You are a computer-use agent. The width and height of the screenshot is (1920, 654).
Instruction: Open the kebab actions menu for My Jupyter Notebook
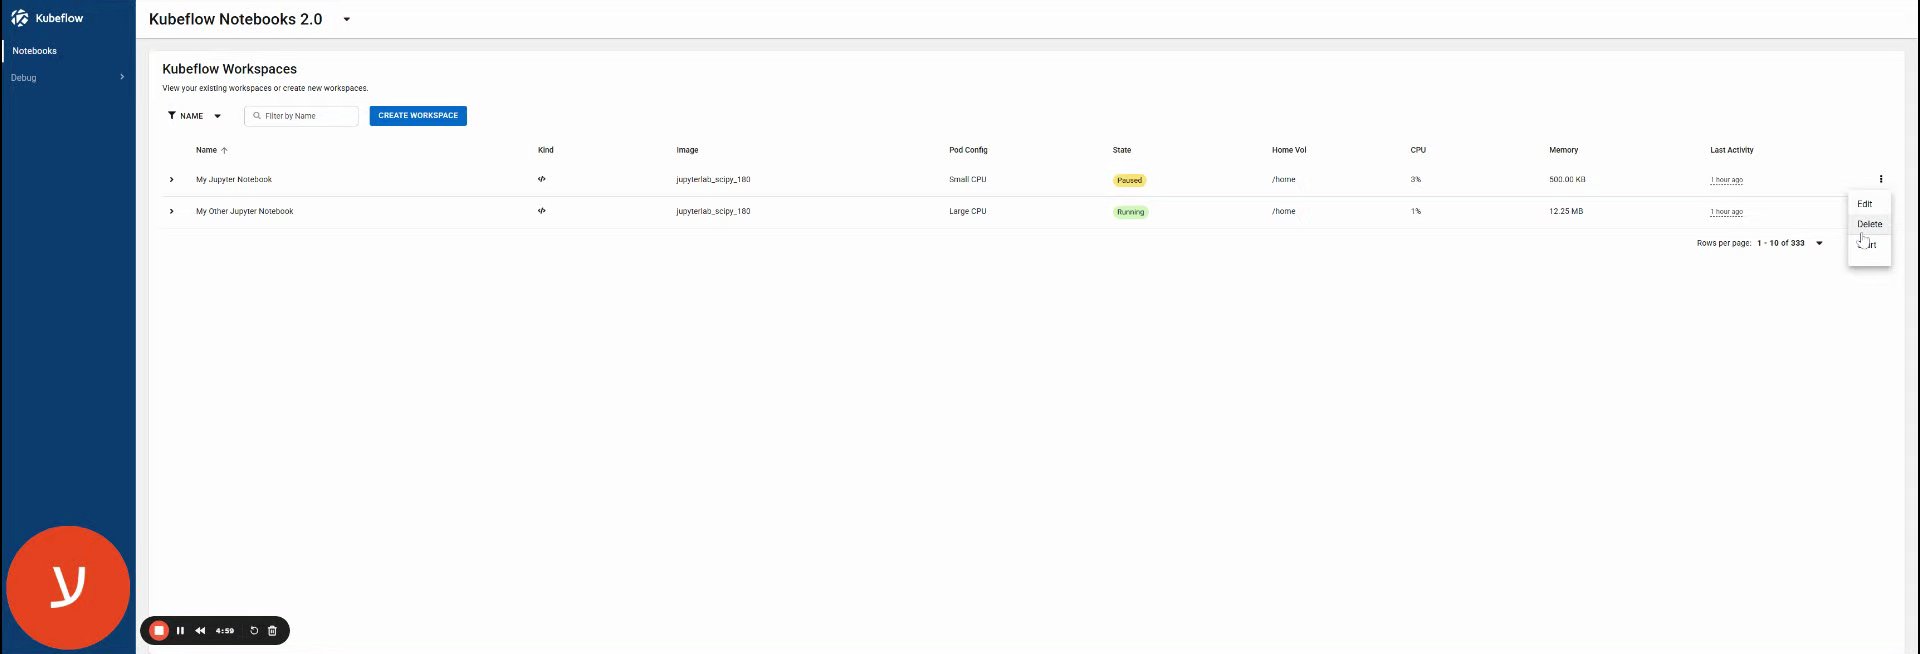pos(1880,180)
